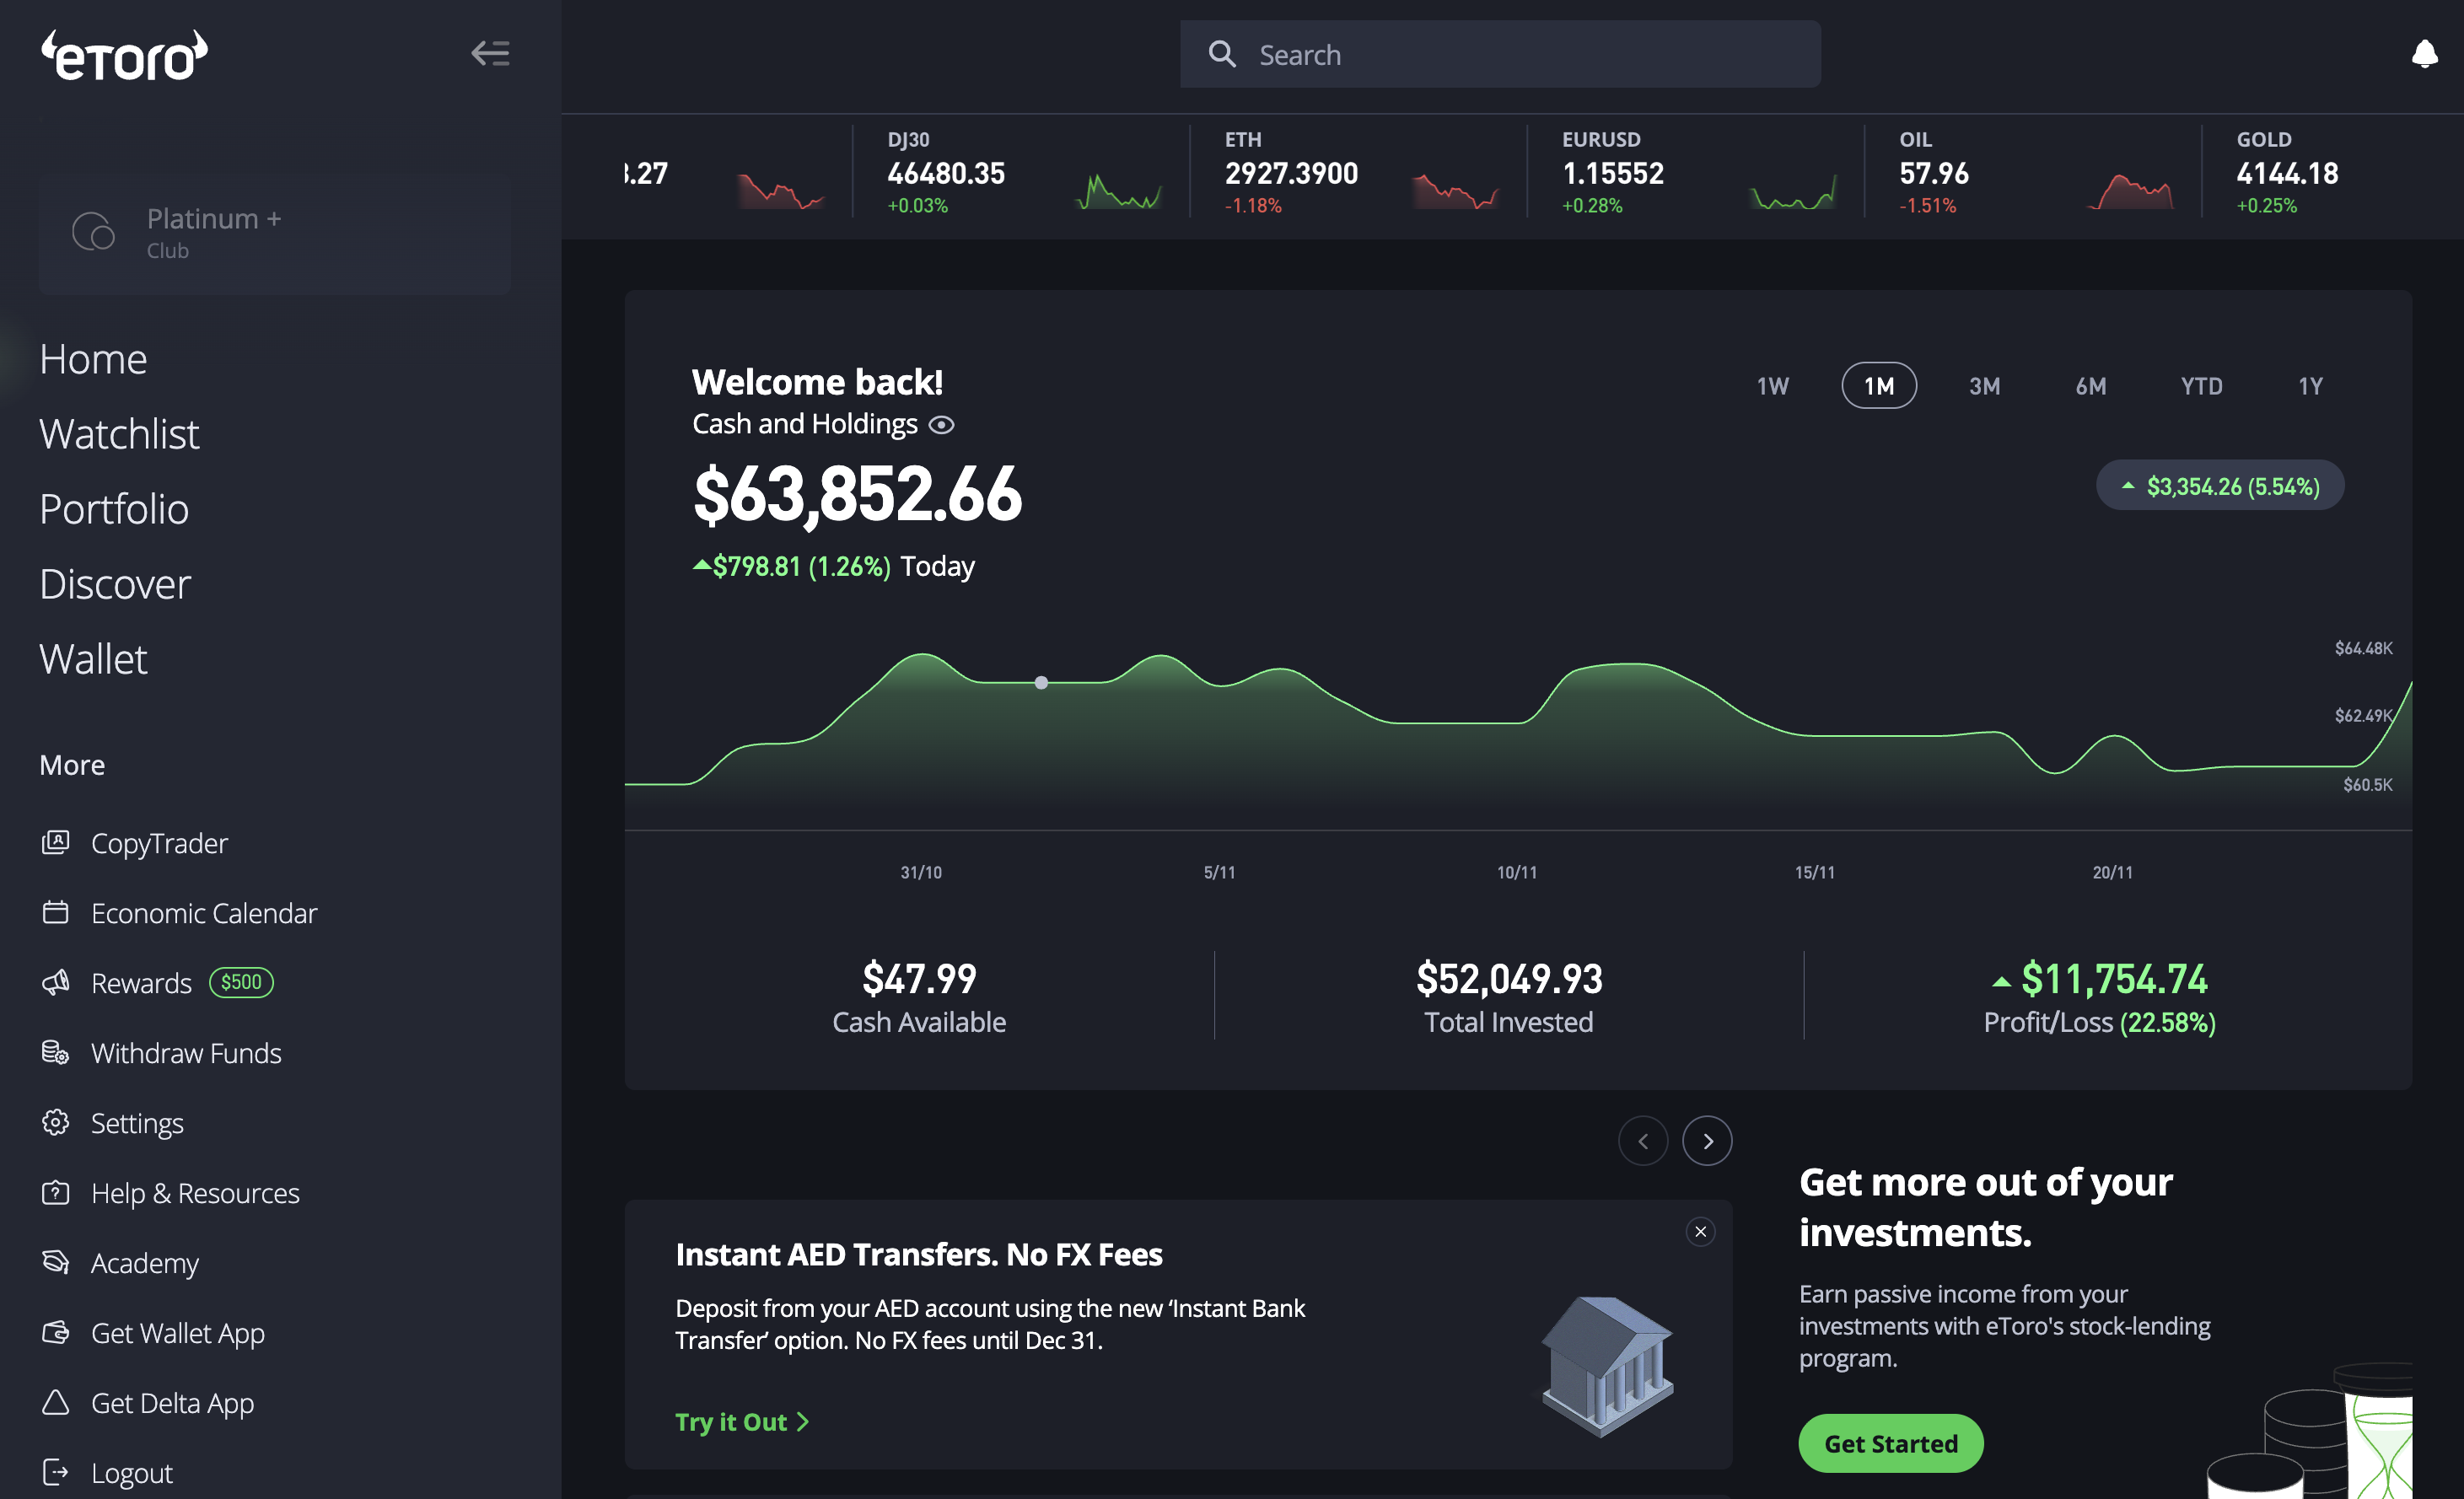This screenshot has width=2464, height=1499.
Task: Collapse the sidebar with arrow icon
Action: pyautogui.click(x=490, y=53)
